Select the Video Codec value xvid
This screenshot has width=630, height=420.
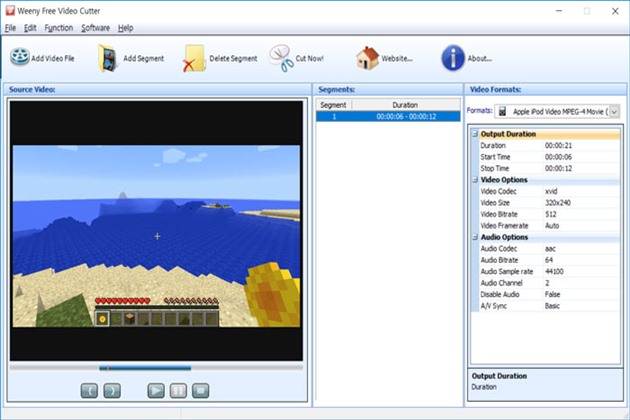pyautogui.click(x=551, y=191)
